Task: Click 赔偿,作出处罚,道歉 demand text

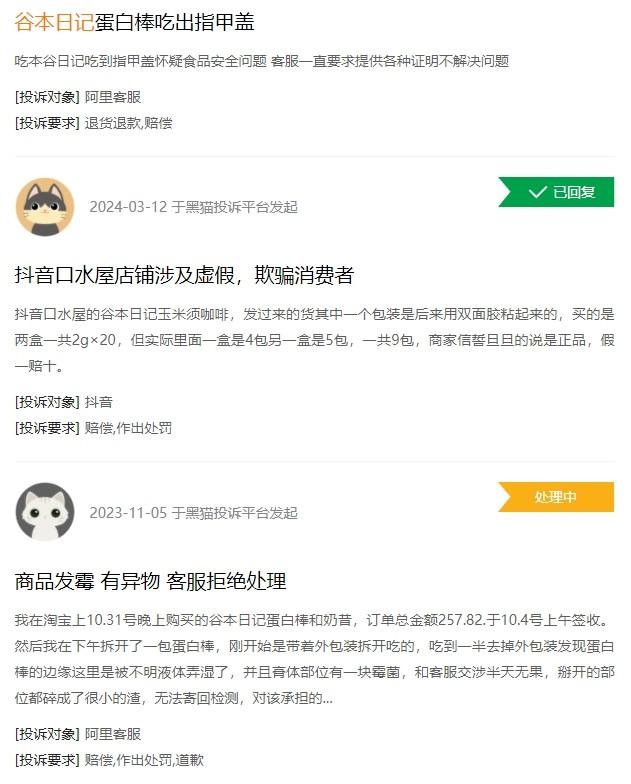Action: 144,760
